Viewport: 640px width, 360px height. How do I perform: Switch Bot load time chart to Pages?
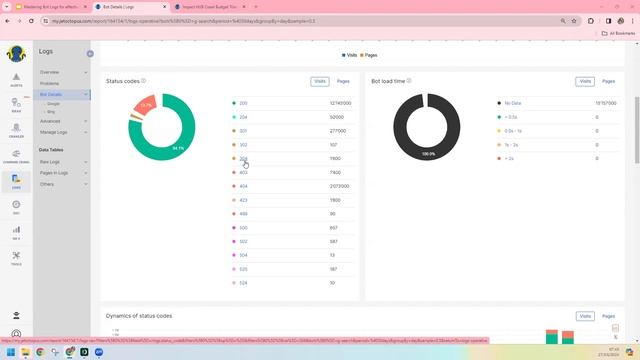(x=608, y=81)
